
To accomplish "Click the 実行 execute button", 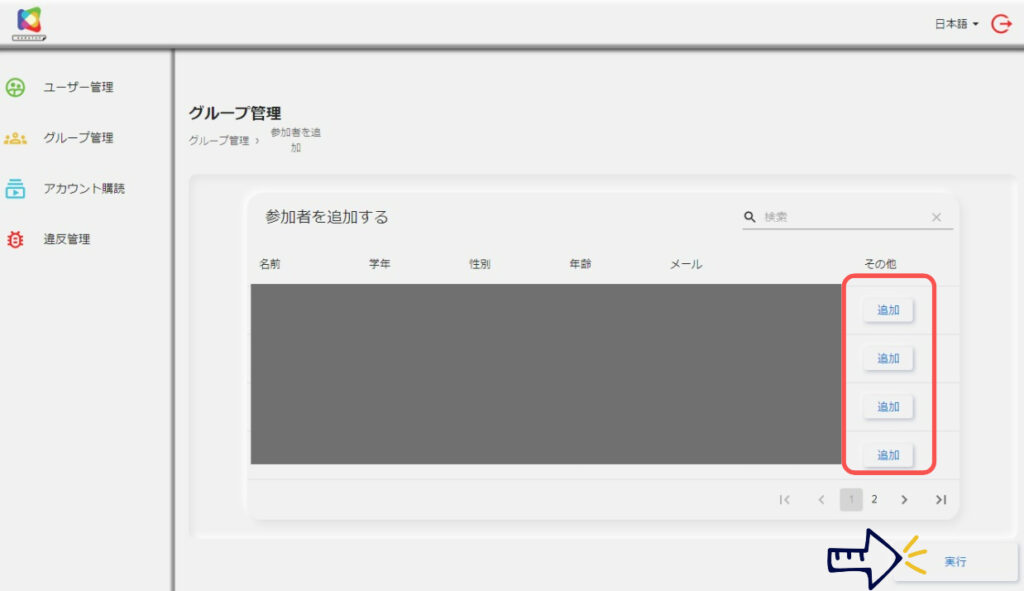I will coord(955,562).
